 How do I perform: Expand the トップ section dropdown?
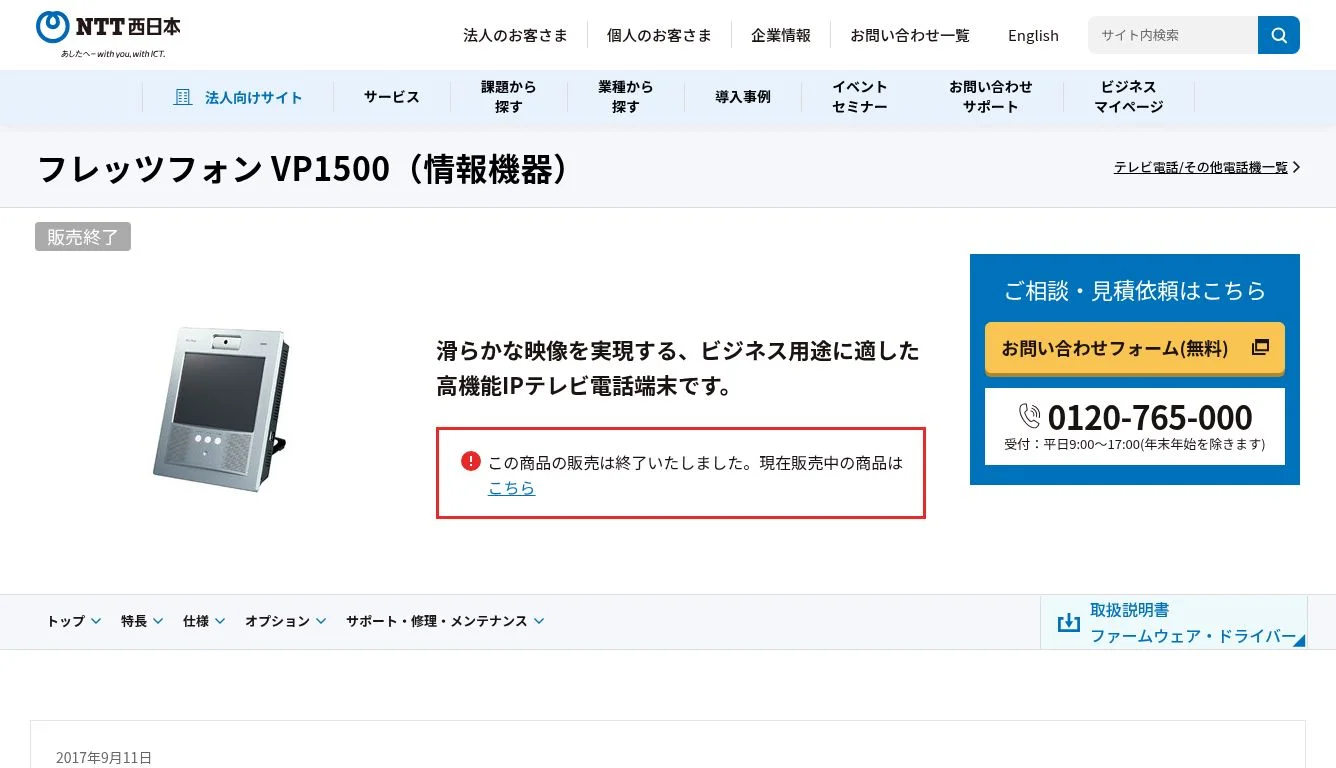tap(74, 621)
